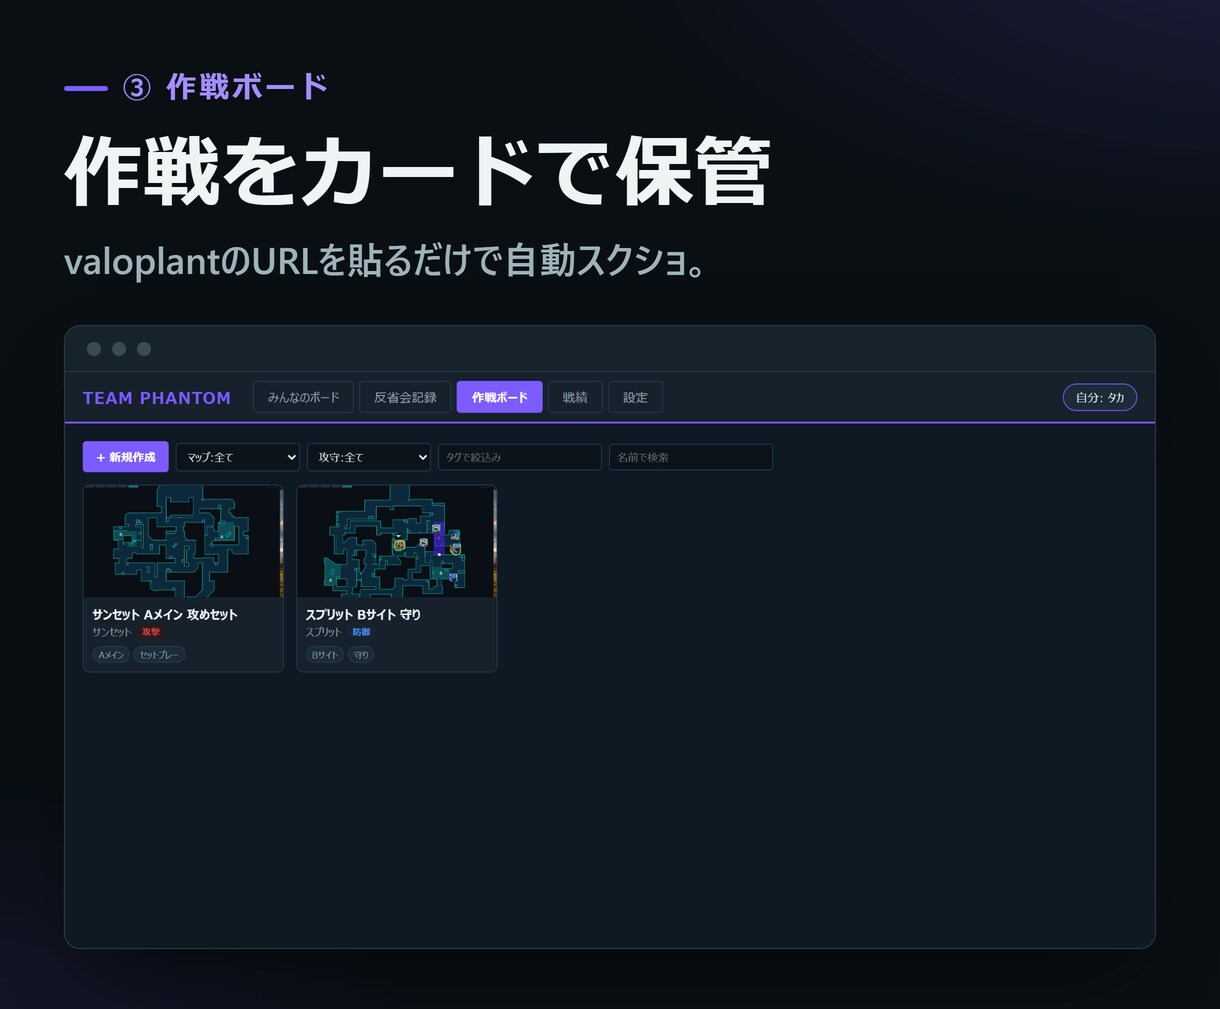The image size is (1220, 1009).
Task: Click the サンセット Aメイン 攻めセット title
Action: 165,615
